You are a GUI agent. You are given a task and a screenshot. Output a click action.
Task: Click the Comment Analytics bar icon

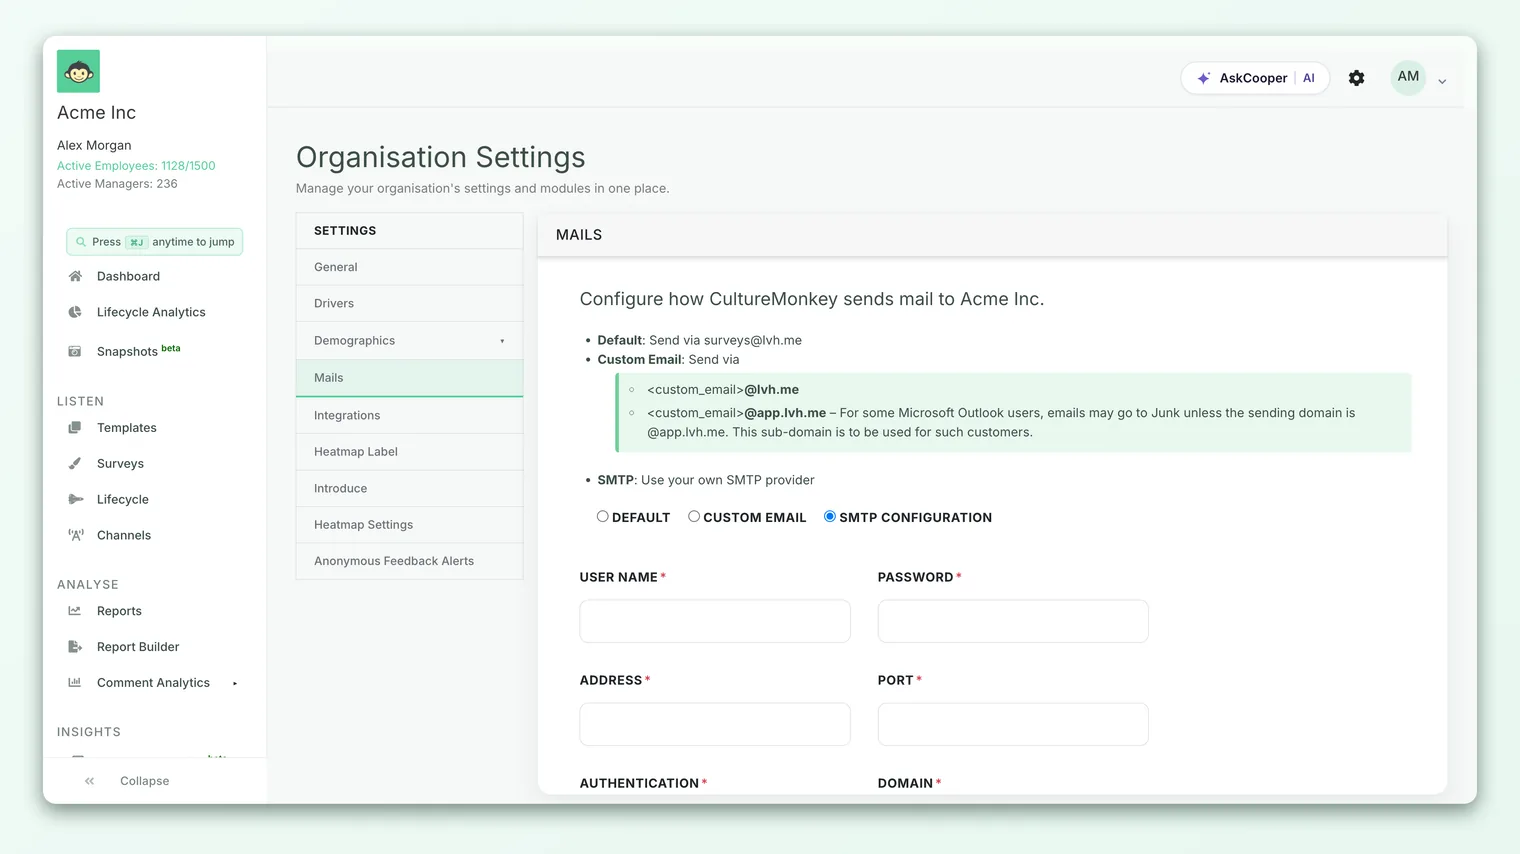tap(75, 683)
